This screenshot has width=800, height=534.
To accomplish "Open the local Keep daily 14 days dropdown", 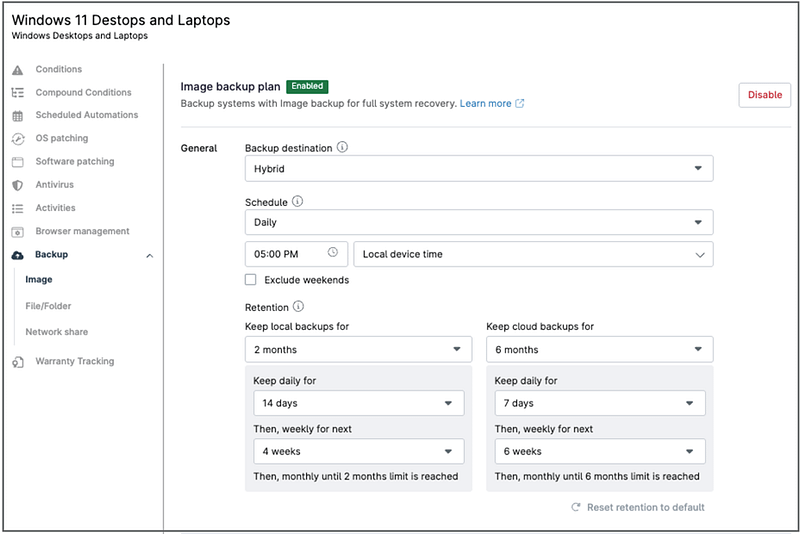I will coord(359,403).
